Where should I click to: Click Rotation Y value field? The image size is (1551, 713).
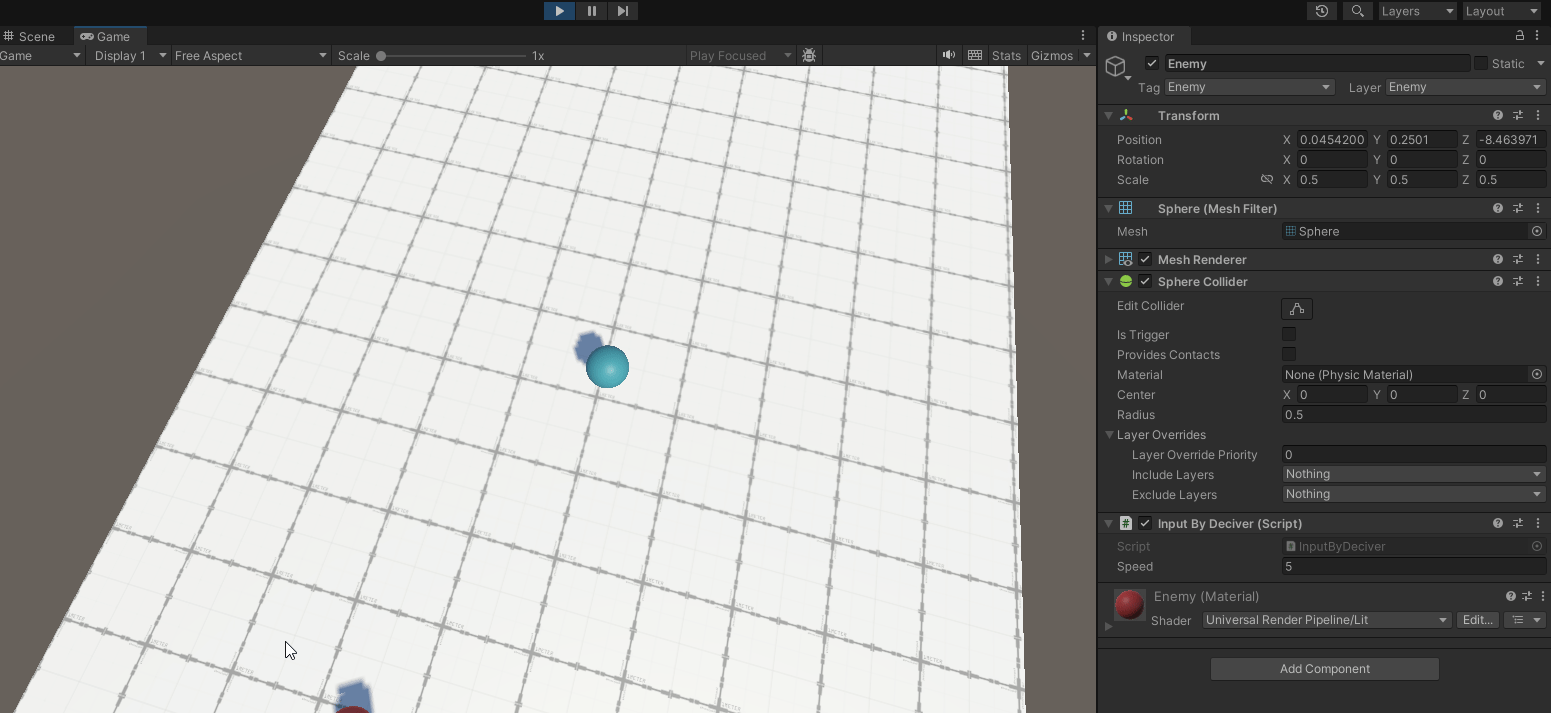pos(1422,160)
